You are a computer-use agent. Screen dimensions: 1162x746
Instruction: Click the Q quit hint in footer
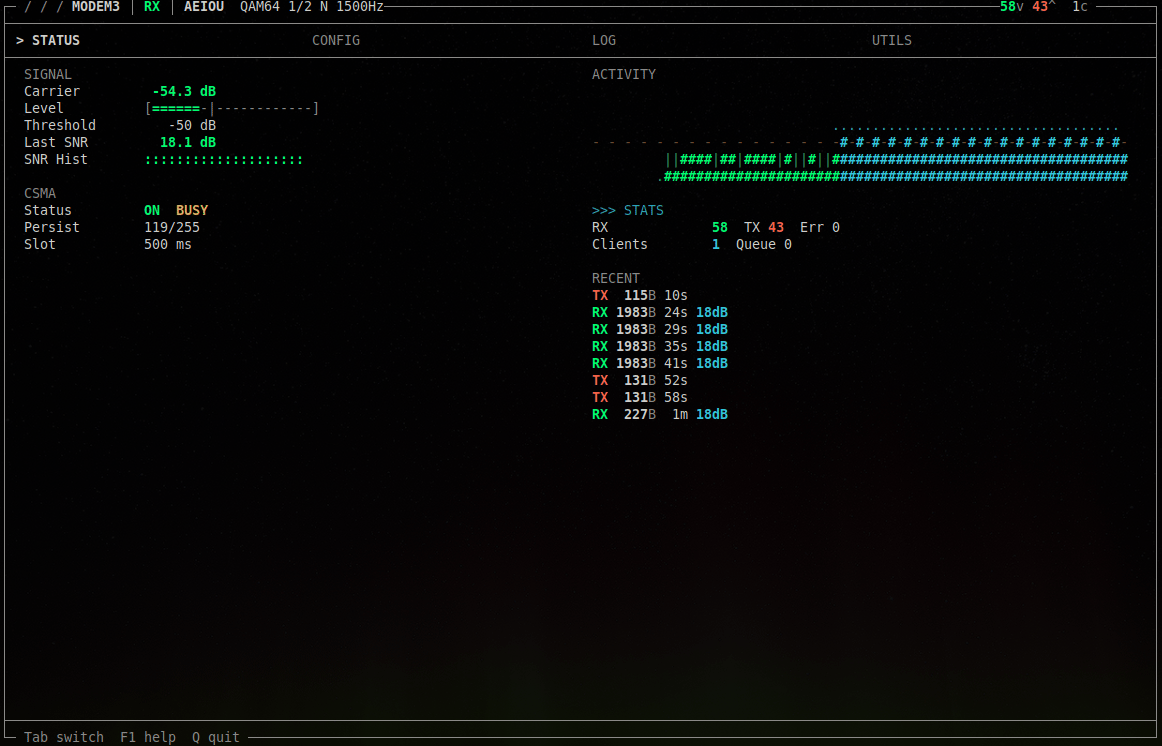click(216, 737)
